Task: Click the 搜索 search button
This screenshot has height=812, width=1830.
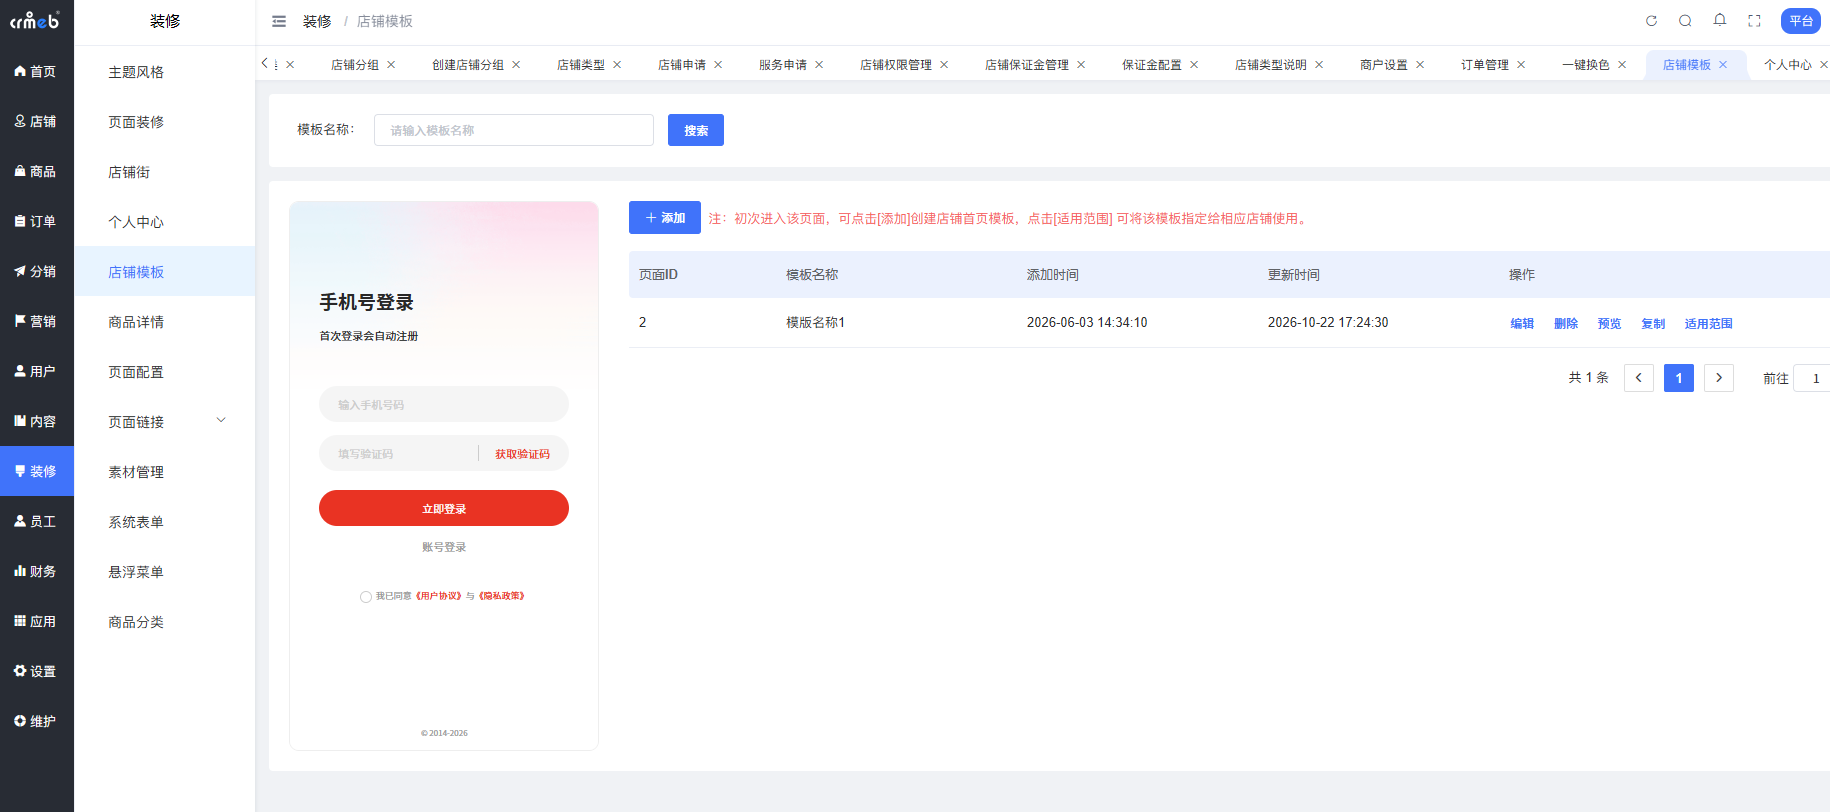Action: tap(696, 130)
